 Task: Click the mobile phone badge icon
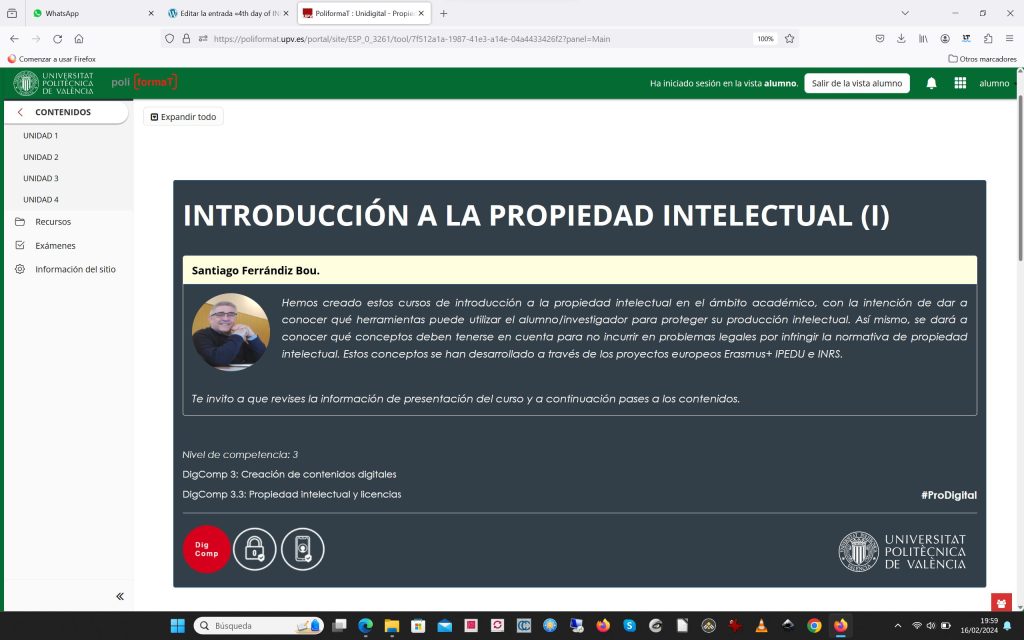[x=303, y=549]
